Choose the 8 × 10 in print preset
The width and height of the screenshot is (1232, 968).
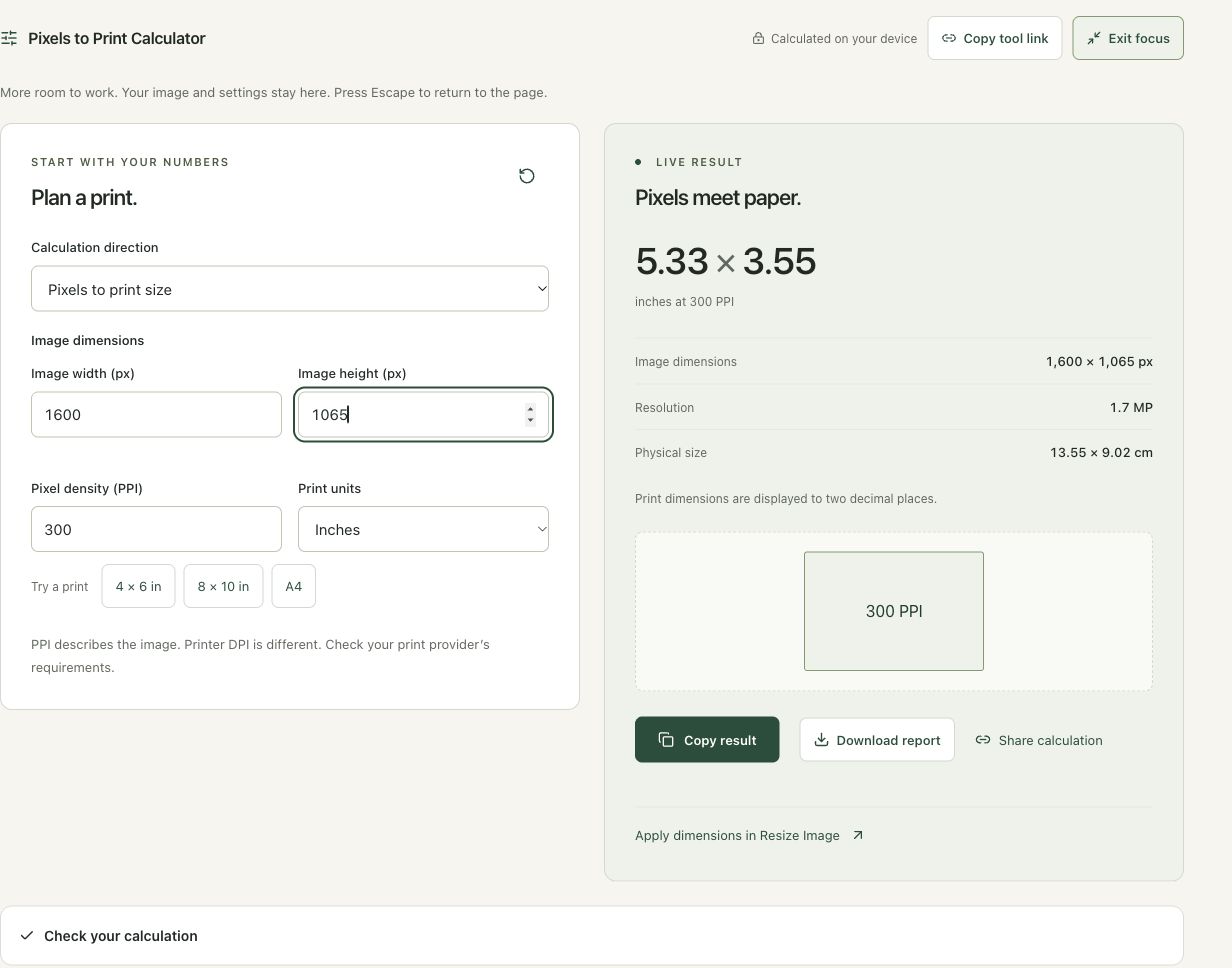[223, 586]
